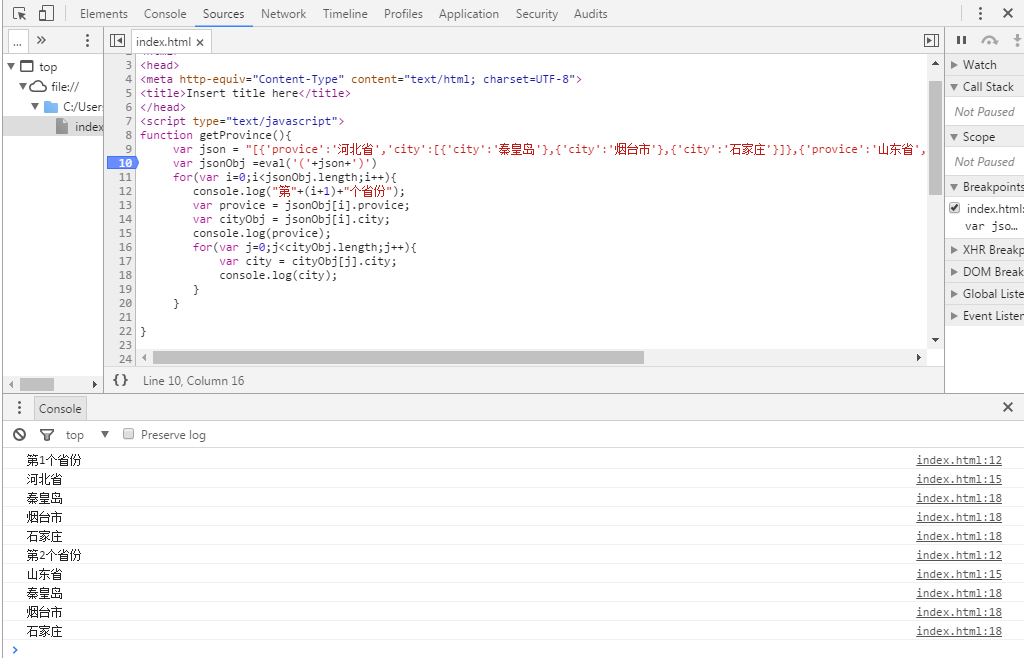Show more navigator tabs with double chevron
The width and height of the screenshot is (1024, 658).
(x=41, y=40)
